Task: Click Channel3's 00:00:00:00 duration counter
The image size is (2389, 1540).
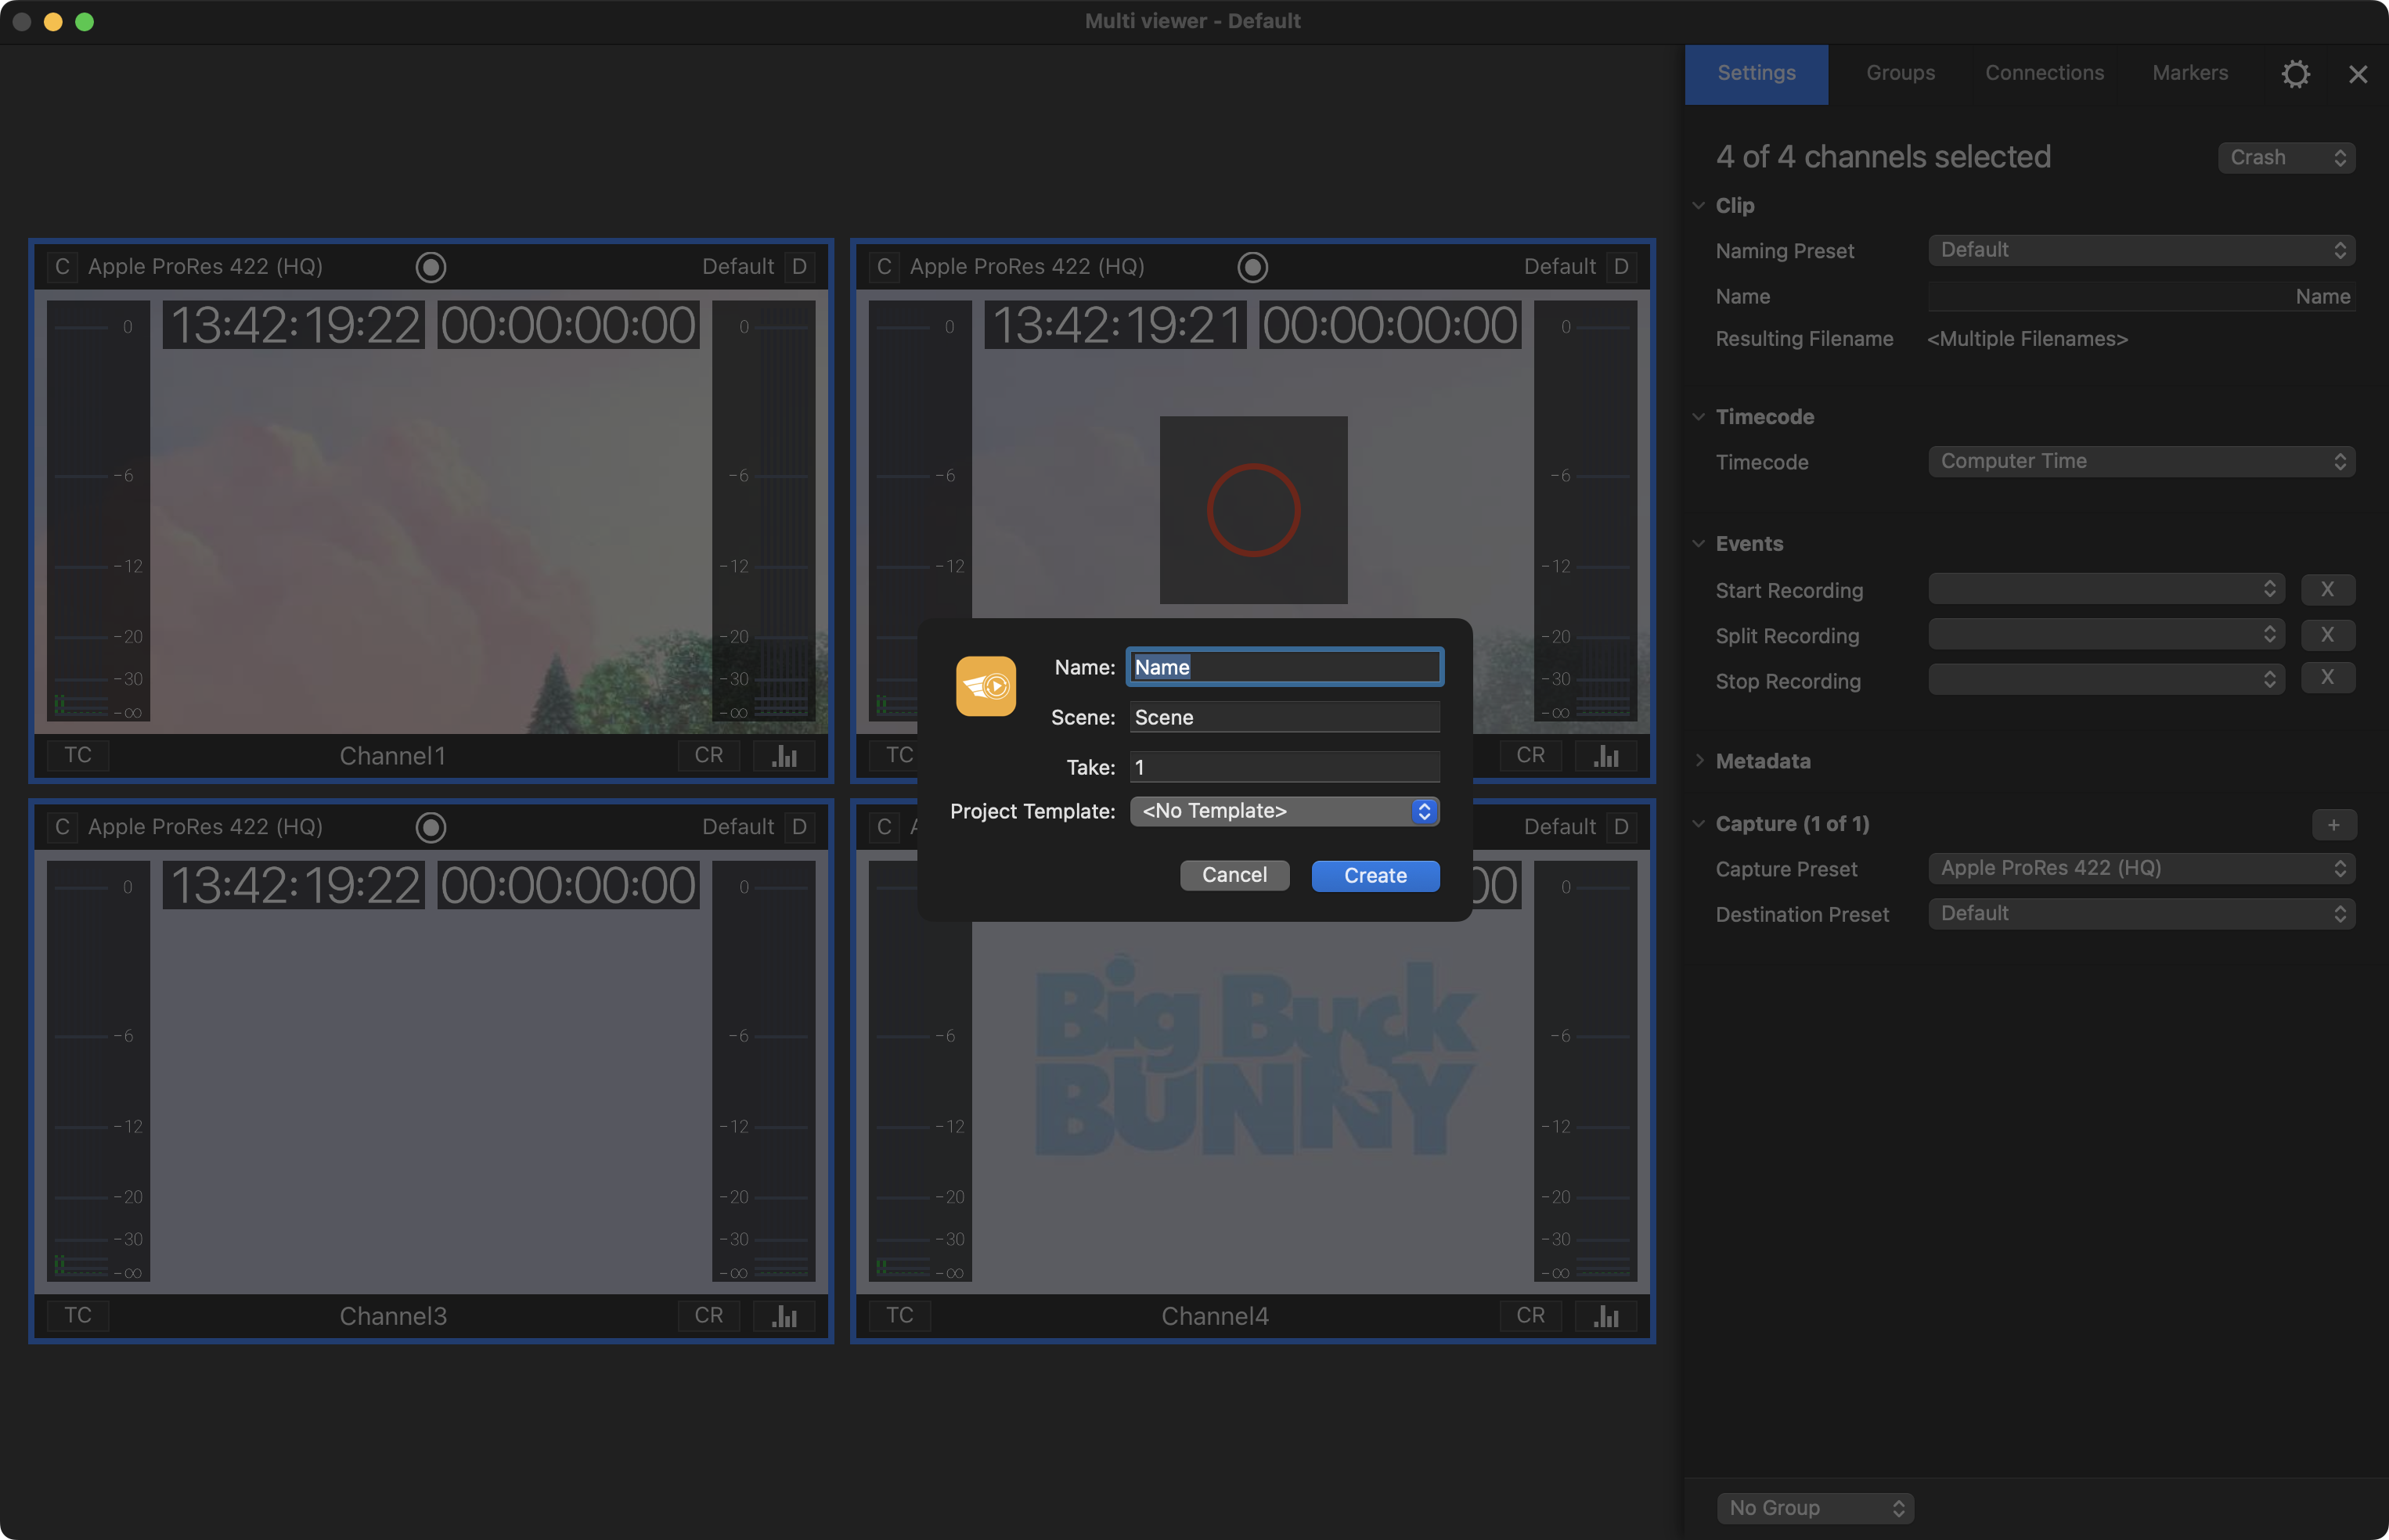Action: pos(568,885)
